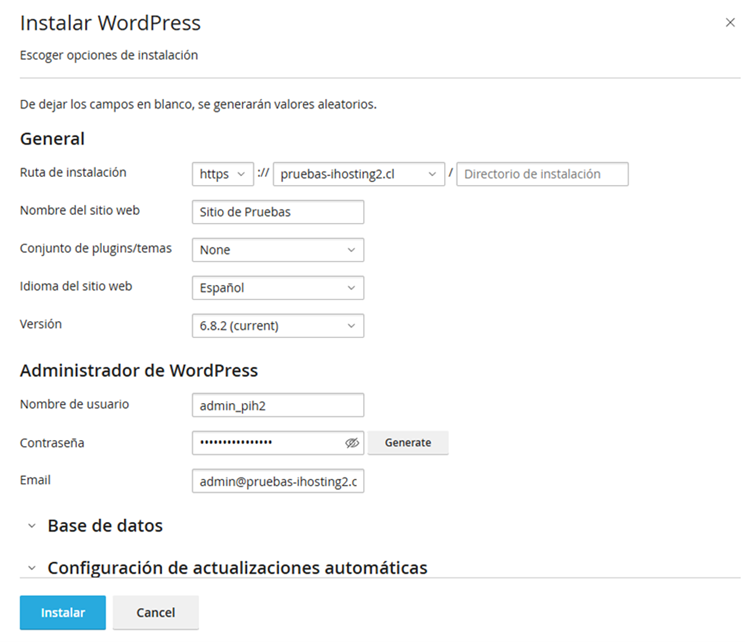
Task: Open the pruebas-ihosting2.cl domain dropdown
Action: [359, 174]
